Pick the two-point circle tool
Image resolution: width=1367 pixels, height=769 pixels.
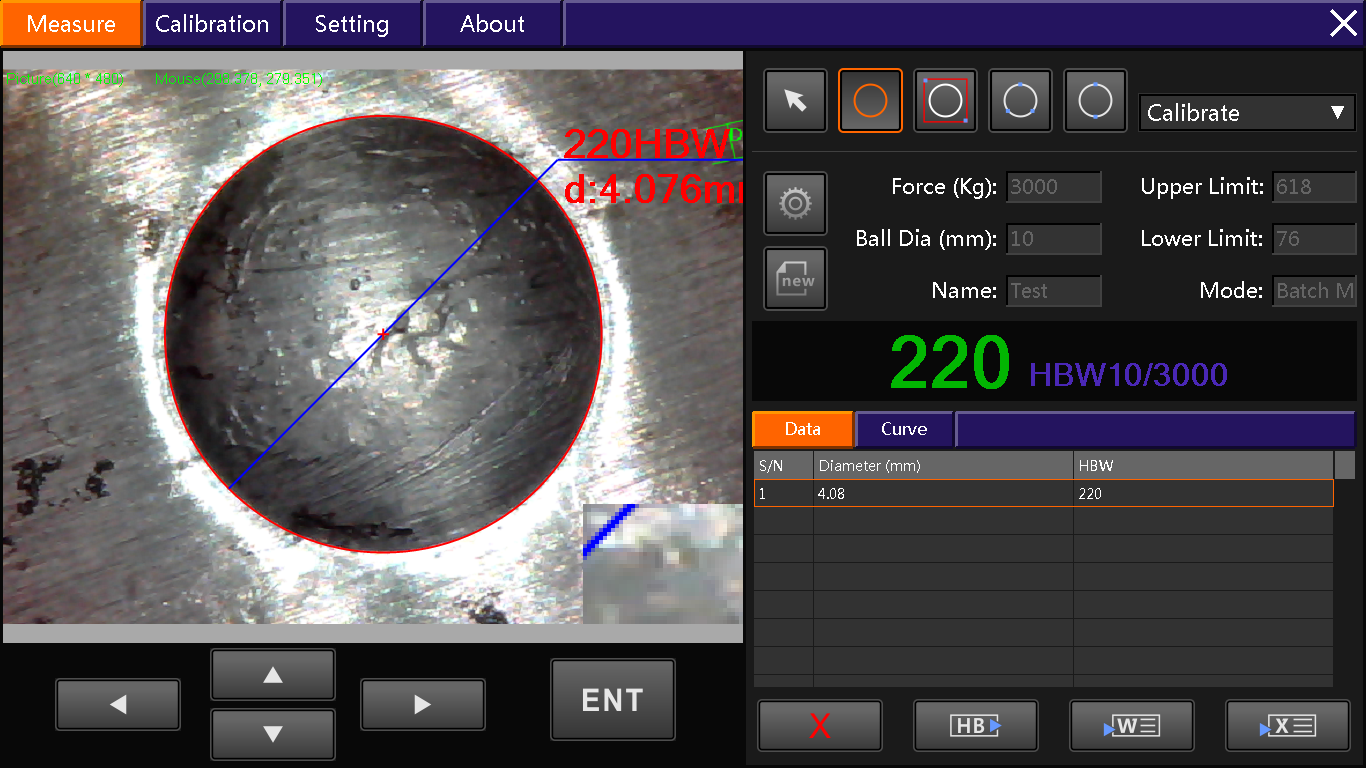(x=1095, y=101)
